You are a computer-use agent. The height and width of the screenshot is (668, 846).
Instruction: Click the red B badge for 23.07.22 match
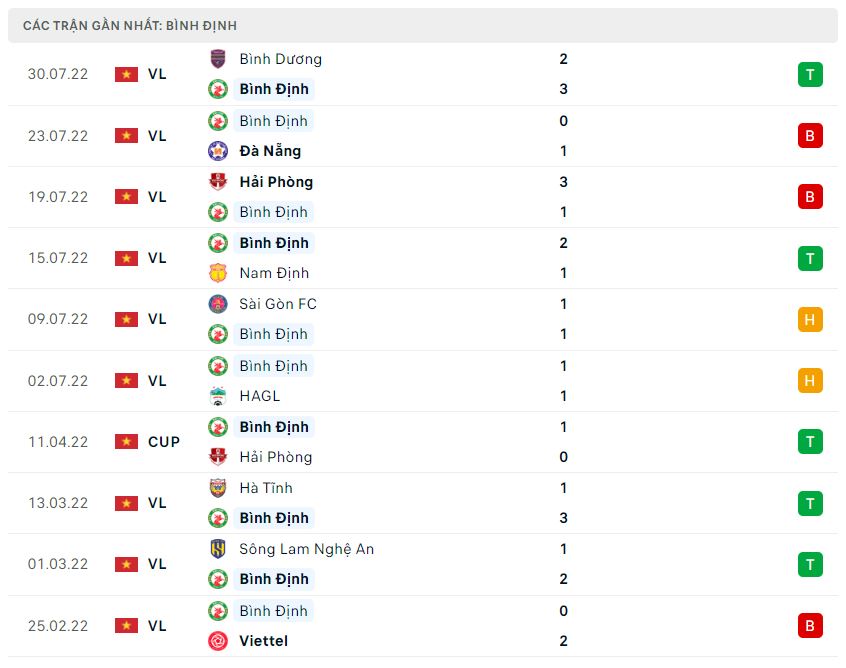(810, 136)
